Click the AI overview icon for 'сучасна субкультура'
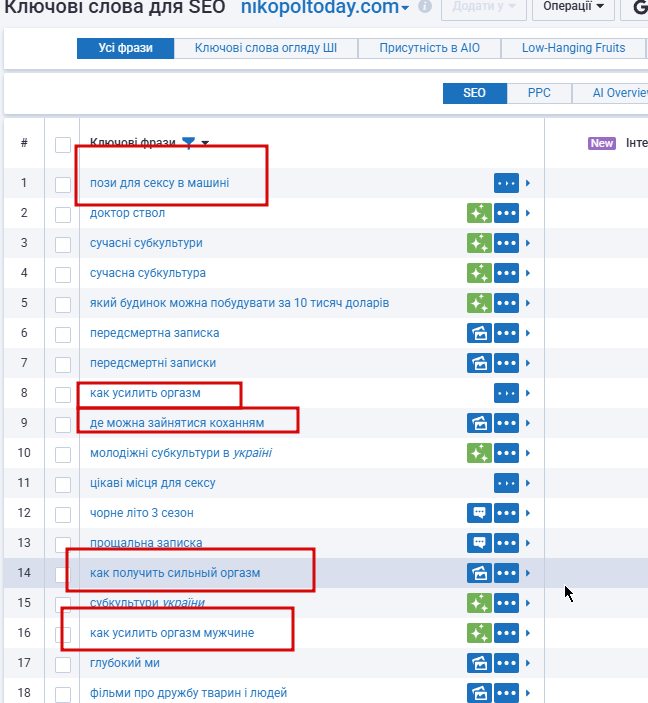The width and height of the screenshot is (648, 703). pos(479,273)
